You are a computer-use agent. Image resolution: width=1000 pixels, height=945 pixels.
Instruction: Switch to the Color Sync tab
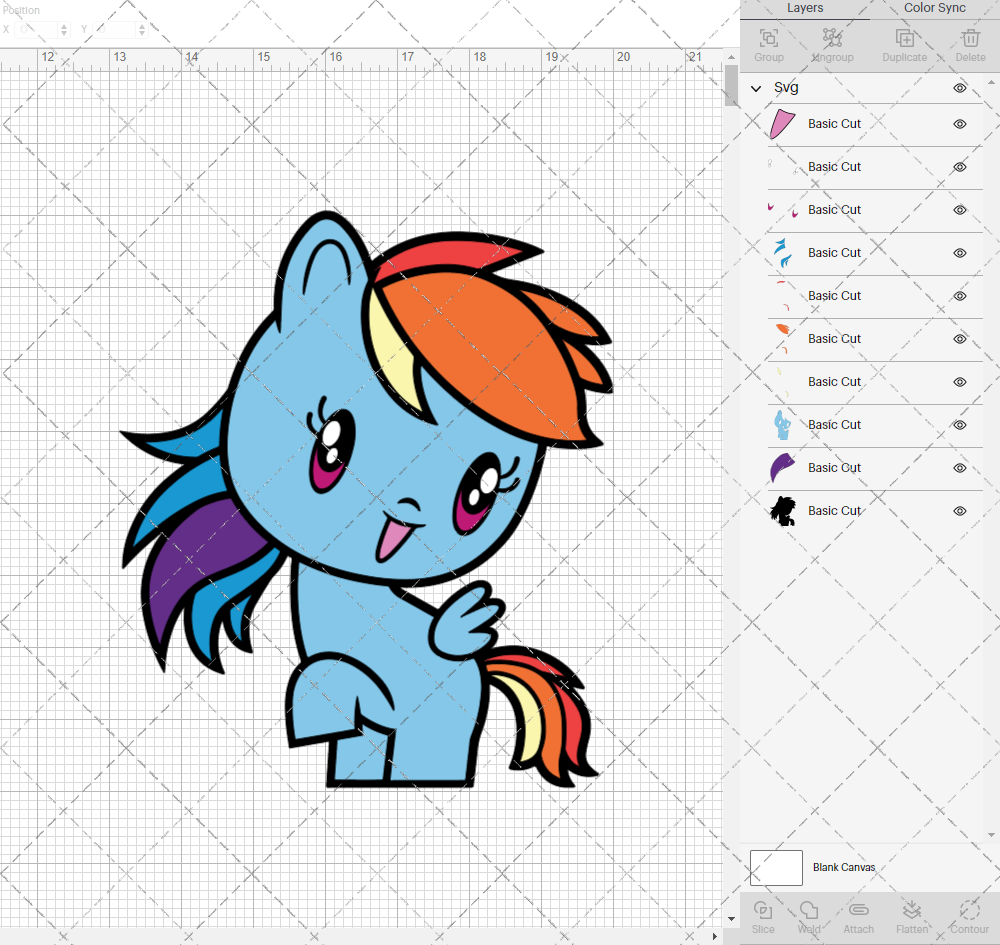(x=934, y=8)
